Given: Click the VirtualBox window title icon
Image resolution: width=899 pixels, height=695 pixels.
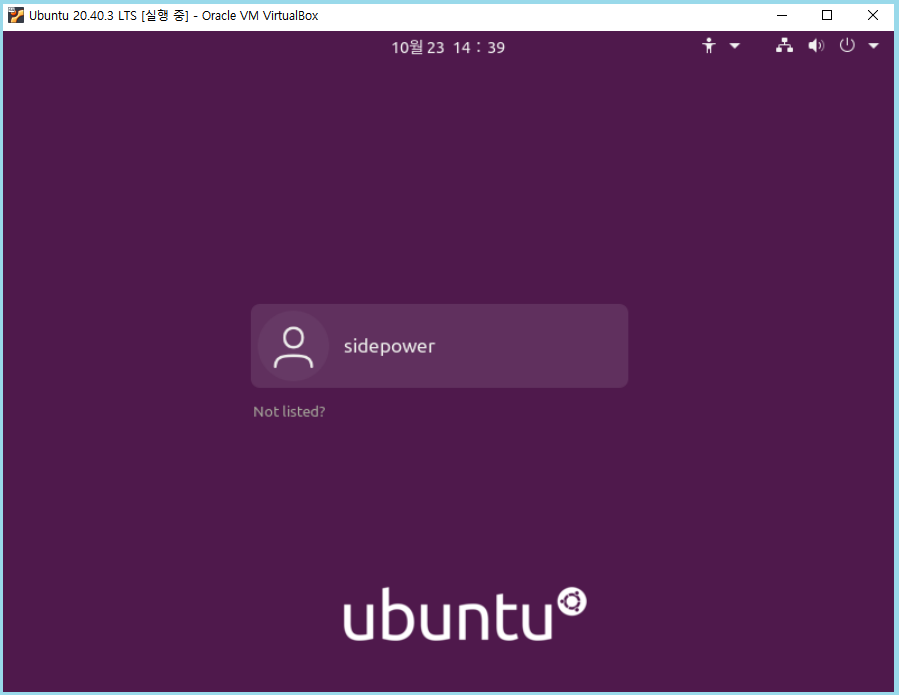Looking at the screenshot, I should coord(15,15).
